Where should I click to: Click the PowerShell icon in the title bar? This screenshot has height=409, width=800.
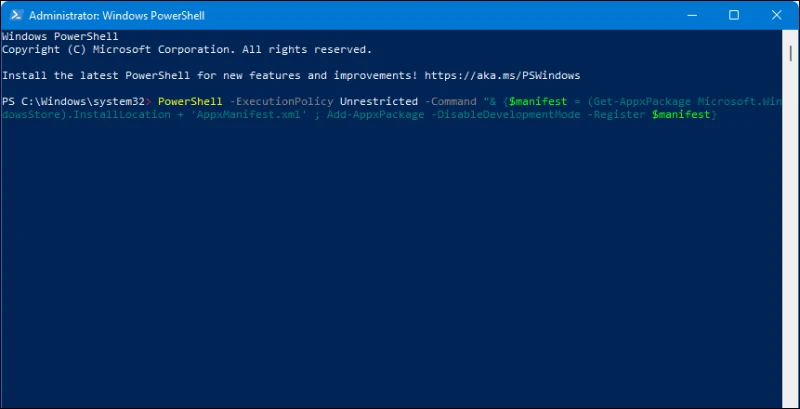pyautogui.click(x=16, y=15)
